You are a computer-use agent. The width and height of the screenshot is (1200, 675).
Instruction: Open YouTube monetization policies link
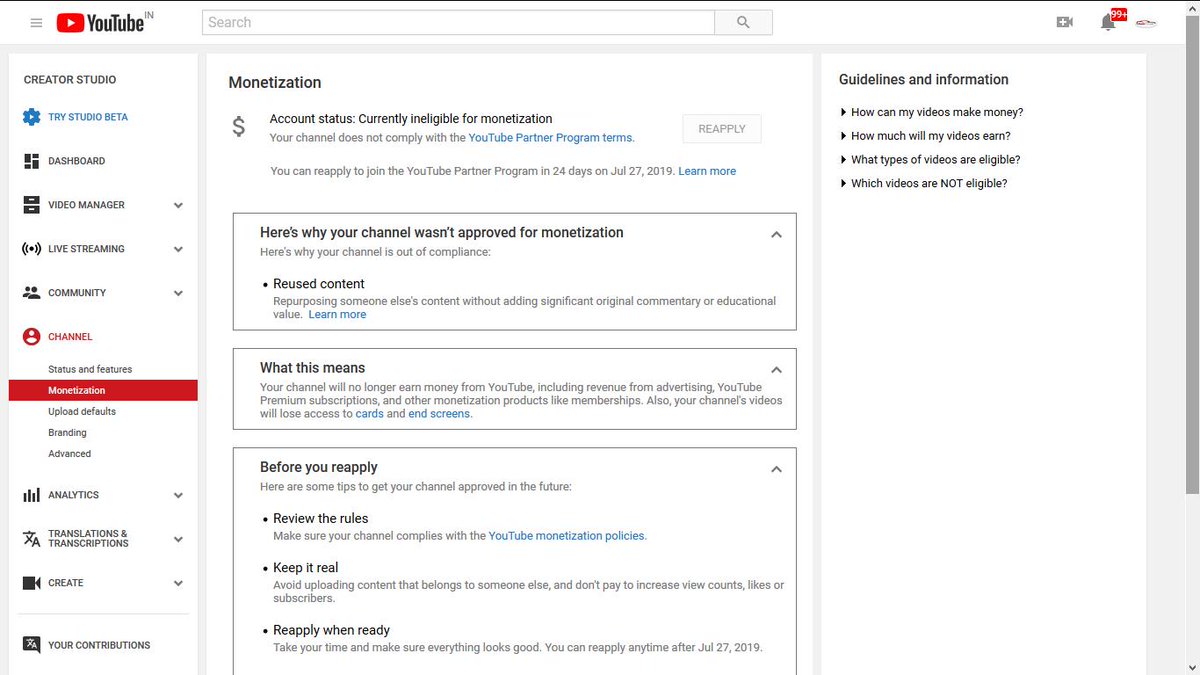[567, 536]
